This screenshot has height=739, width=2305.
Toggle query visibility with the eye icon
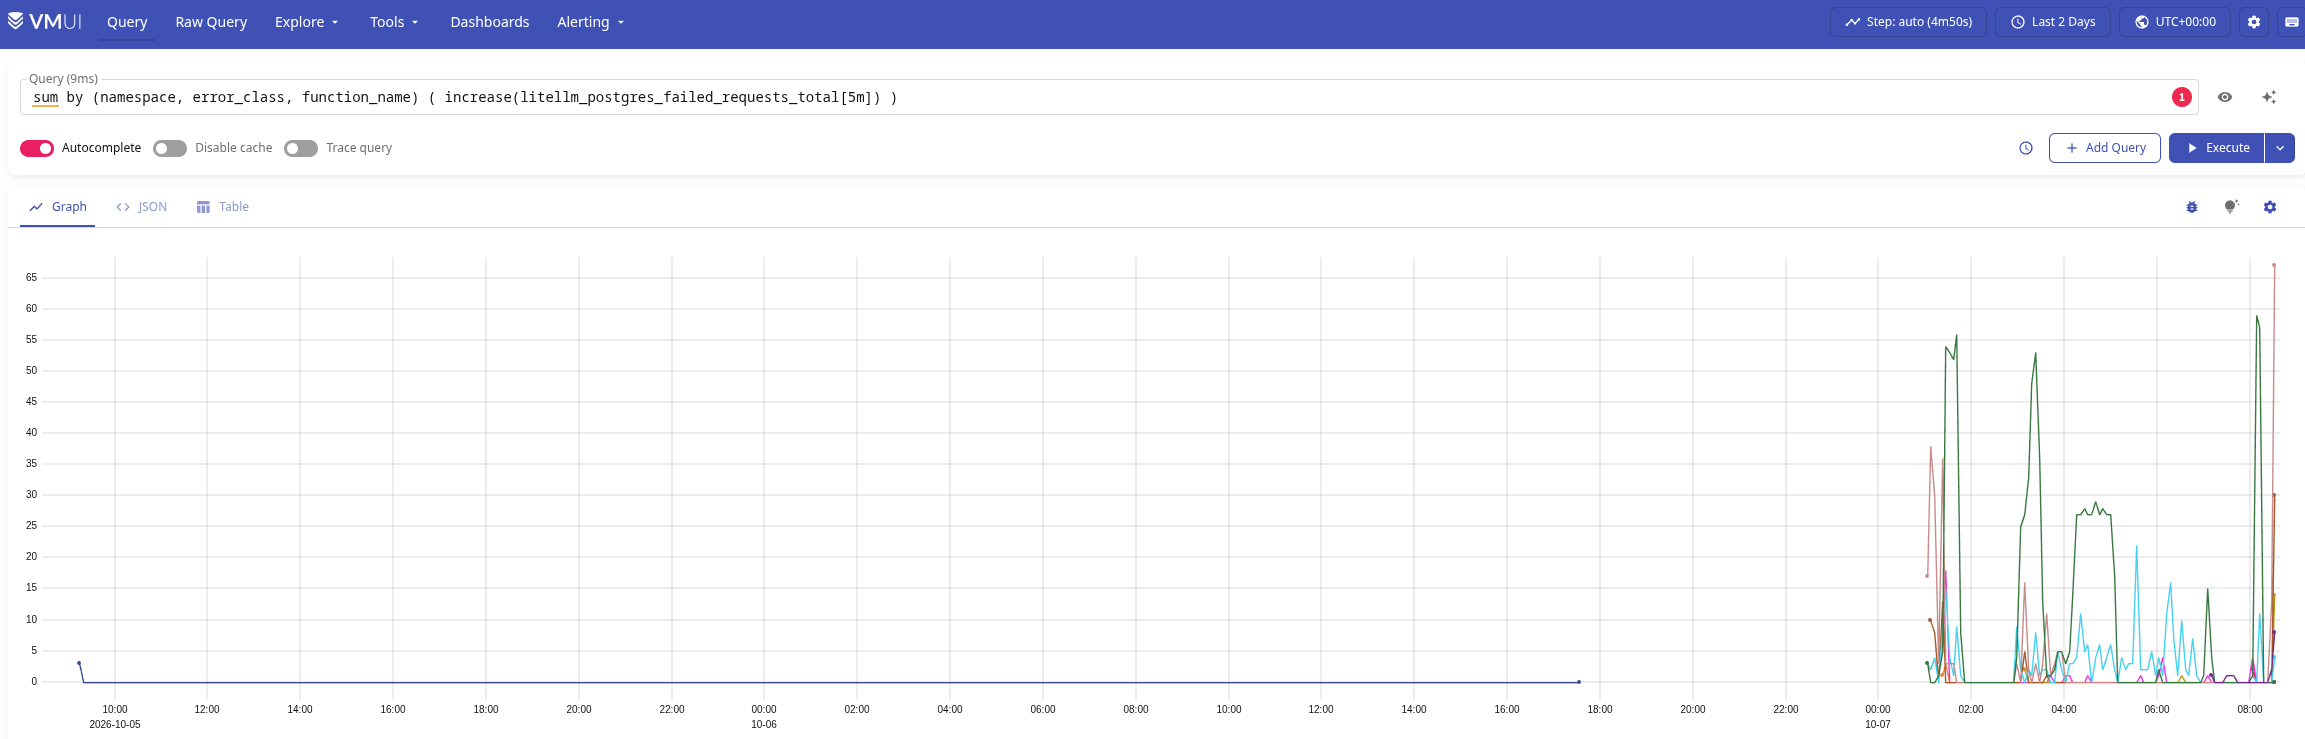pos(2225,97)
